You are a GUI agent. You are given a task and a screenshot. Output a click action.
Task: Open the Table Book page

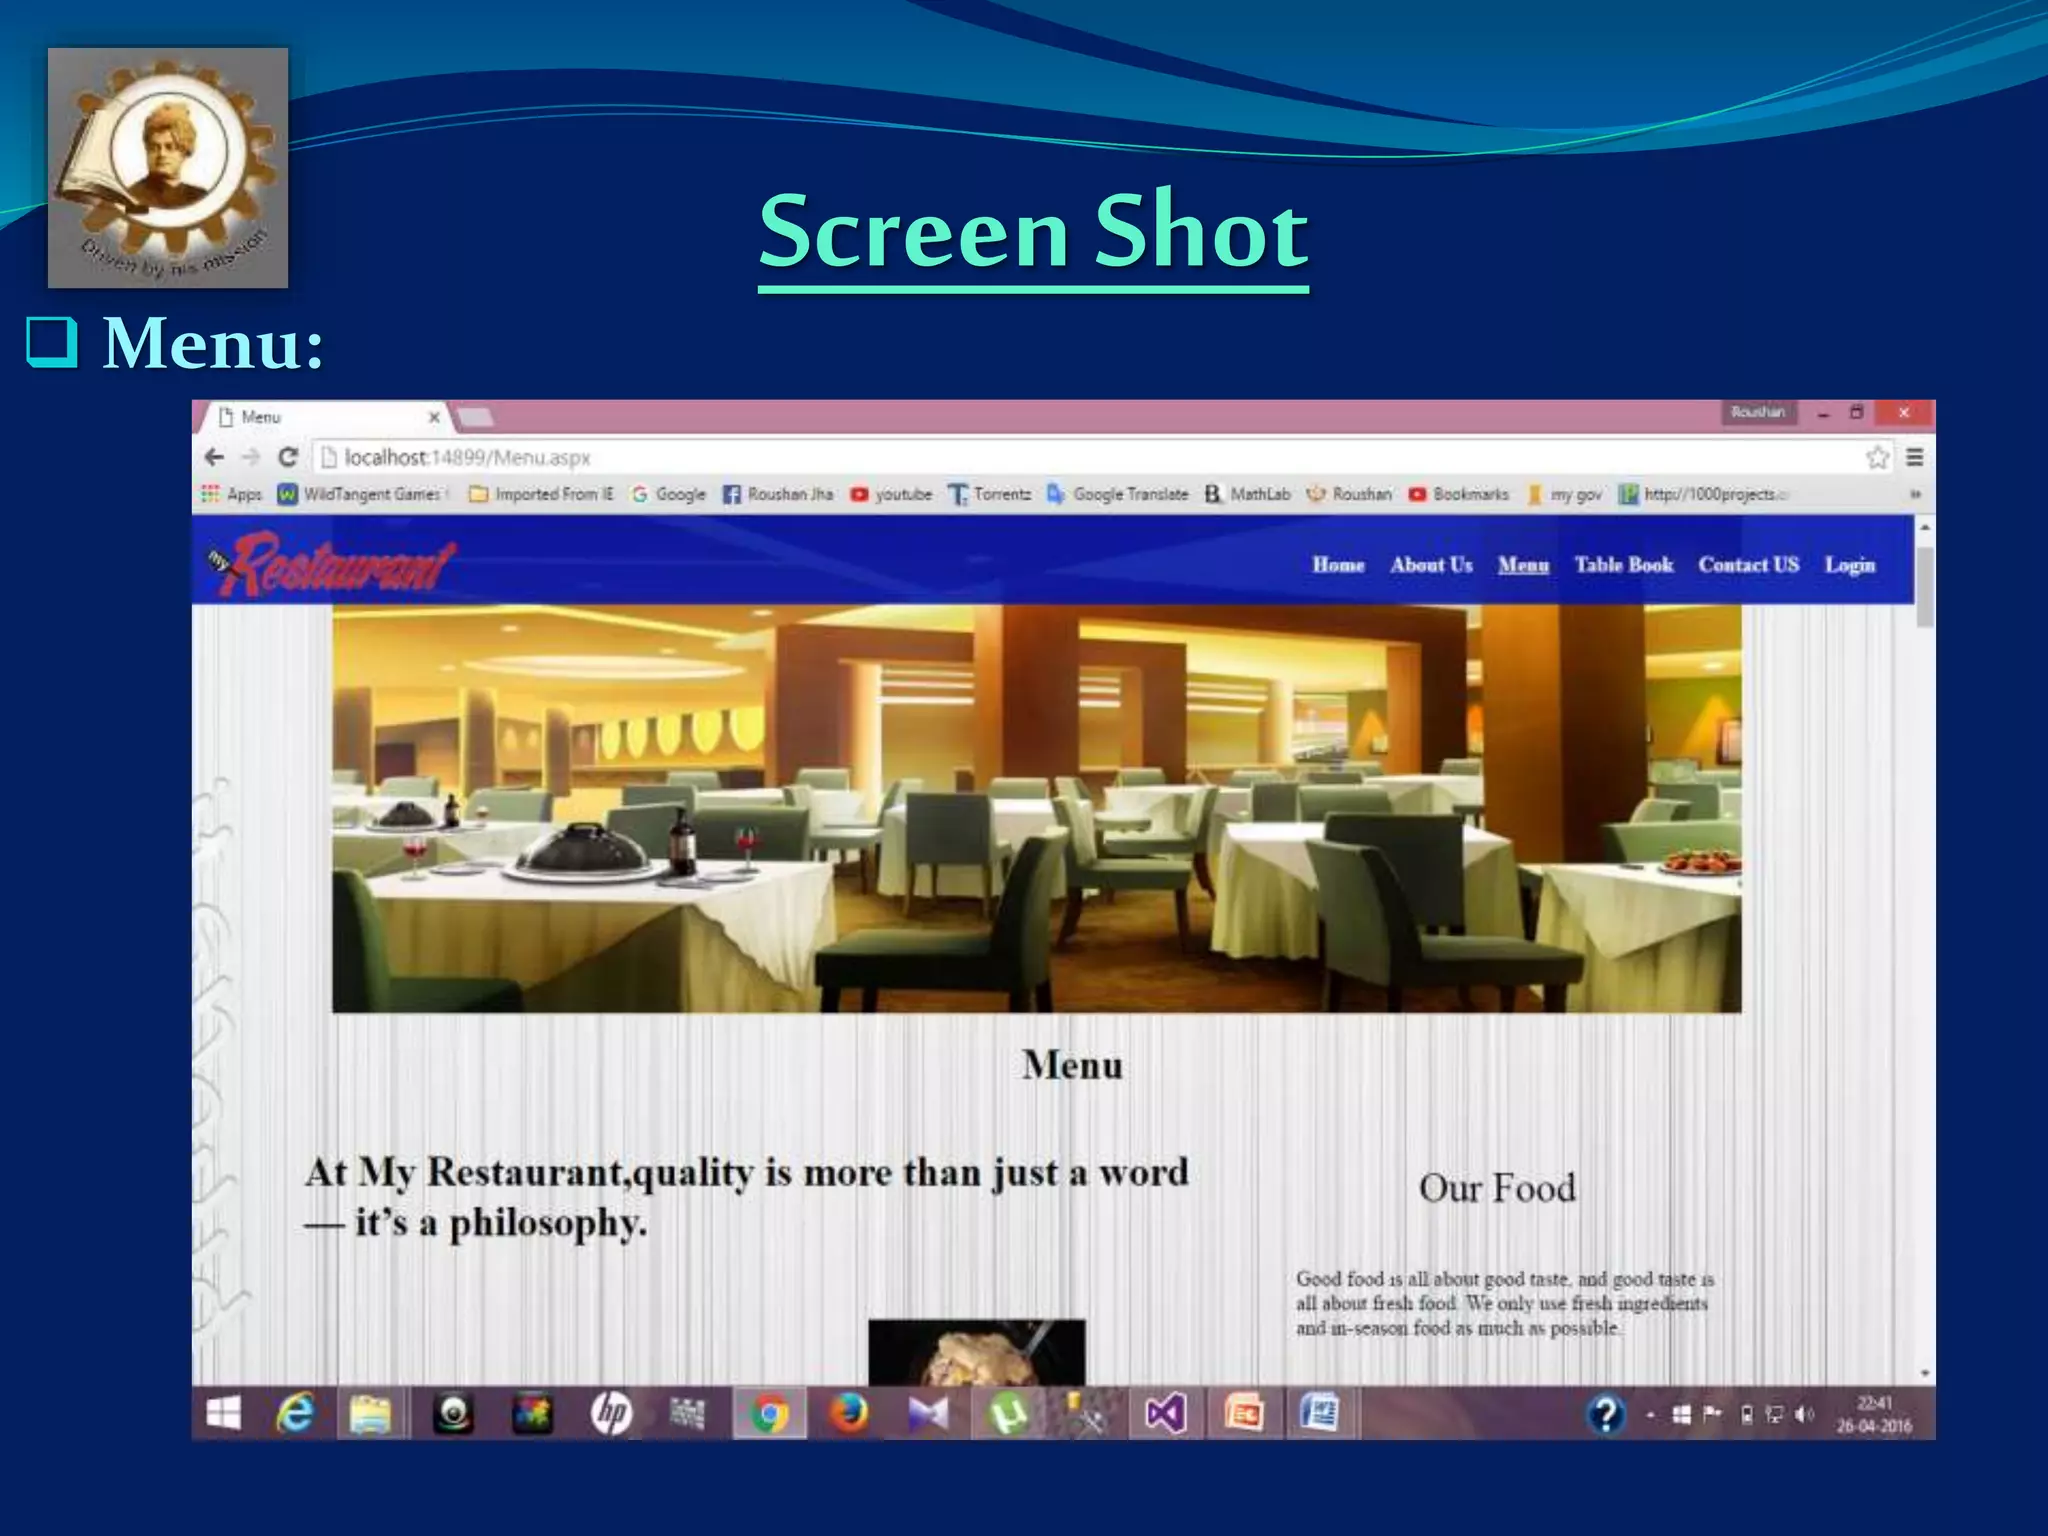(1623, 565)
